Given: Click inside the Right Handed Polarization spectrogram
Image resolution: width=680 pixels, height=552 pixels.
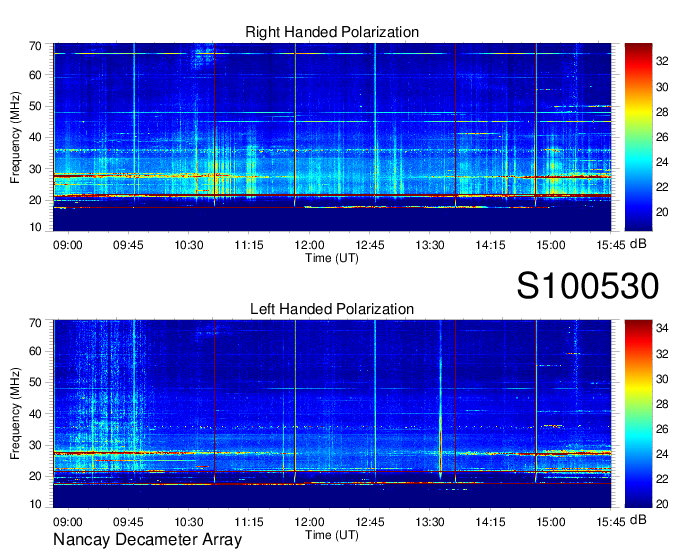Looking at the screenshot, I should 332,137.
